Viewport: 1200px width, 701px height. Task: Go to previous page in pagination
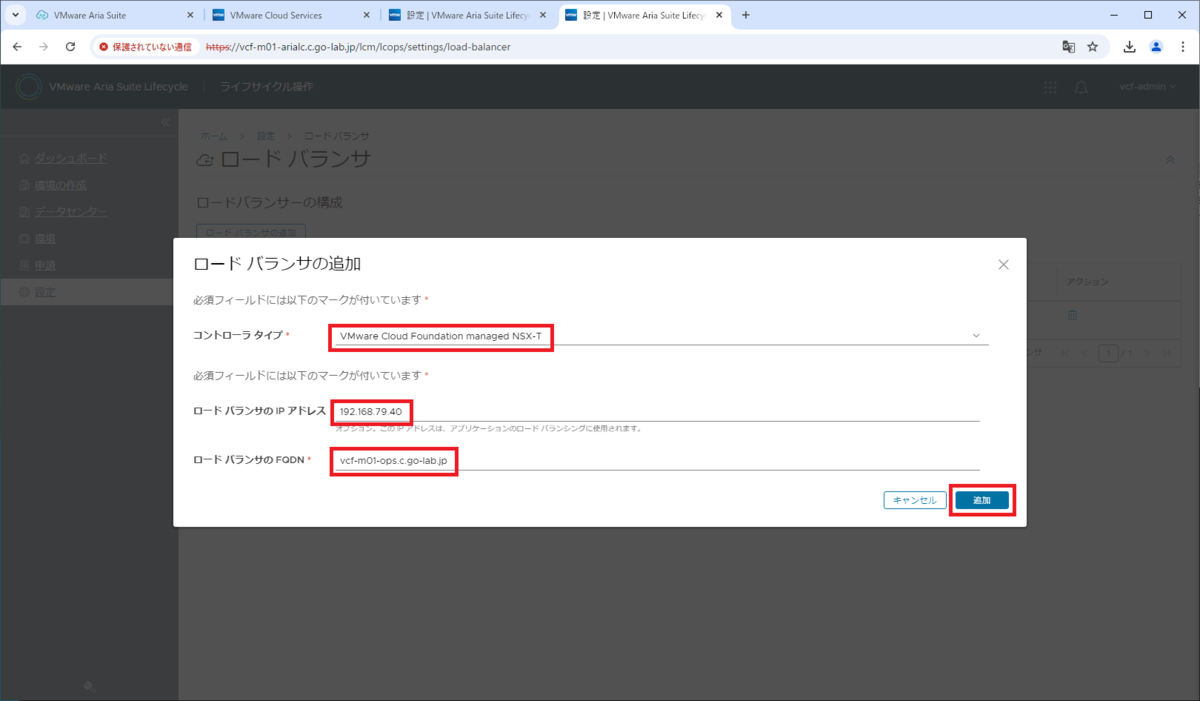point(1086,353)
